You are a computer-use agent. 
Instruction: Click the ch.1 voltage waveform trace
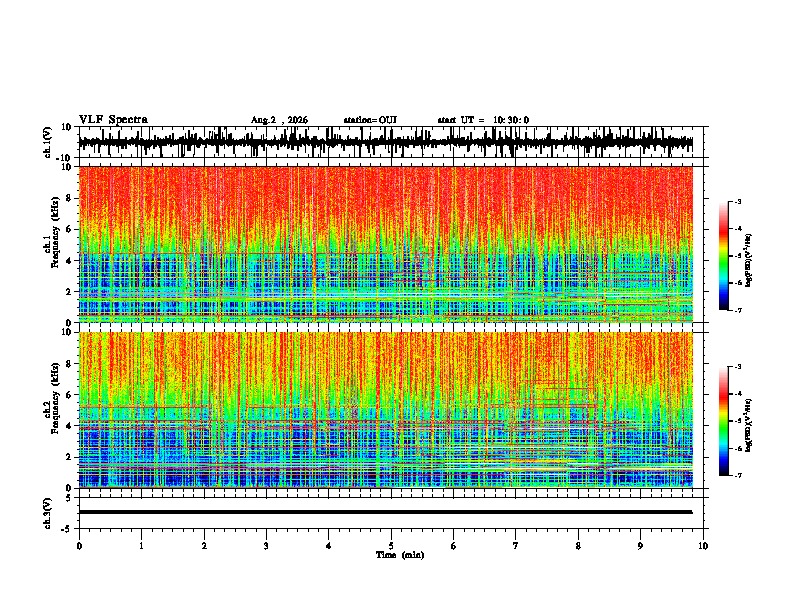pyautogui.click(x=385, y=142)
